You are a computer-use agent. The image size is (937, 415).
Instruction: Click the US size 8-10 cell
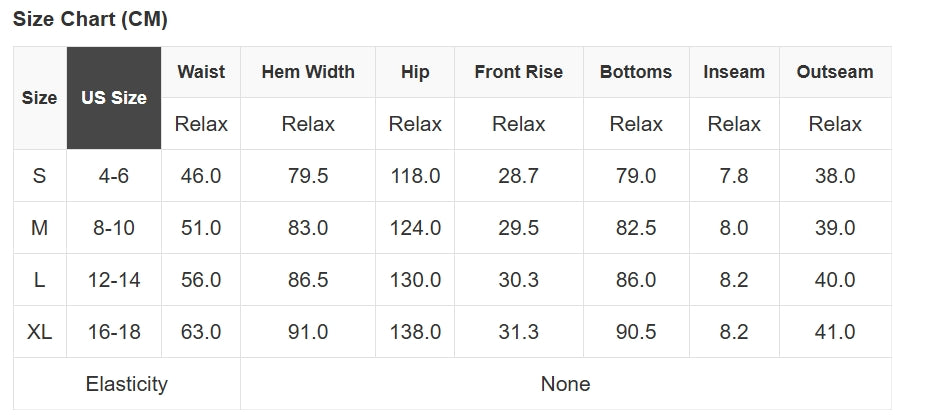pyautogui.click(x=114, y=228)
